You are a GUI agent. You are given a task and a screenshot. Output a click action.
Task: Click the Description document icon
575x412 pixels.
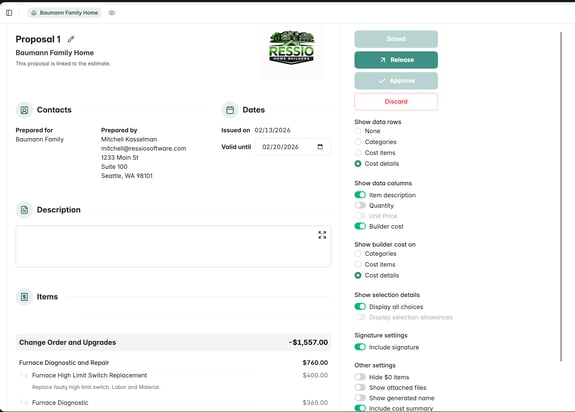pos(24,210)
